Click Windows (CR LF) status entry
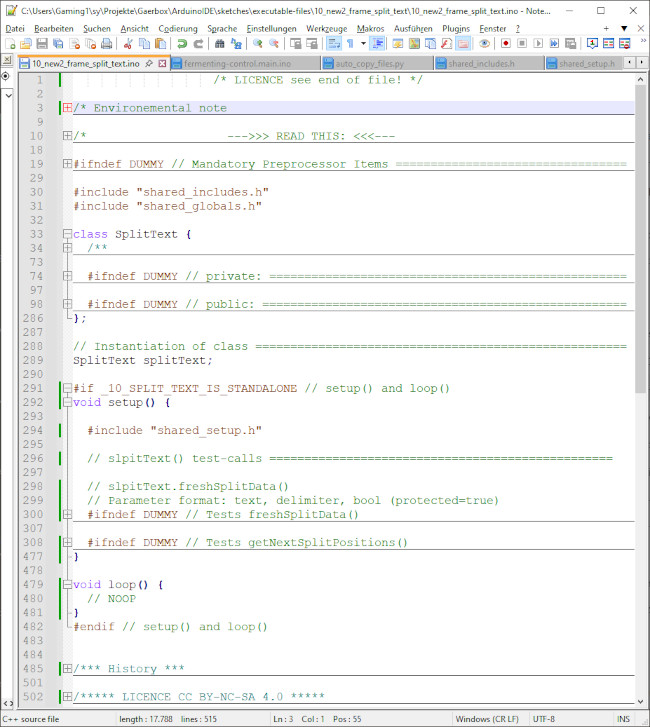 487,719
